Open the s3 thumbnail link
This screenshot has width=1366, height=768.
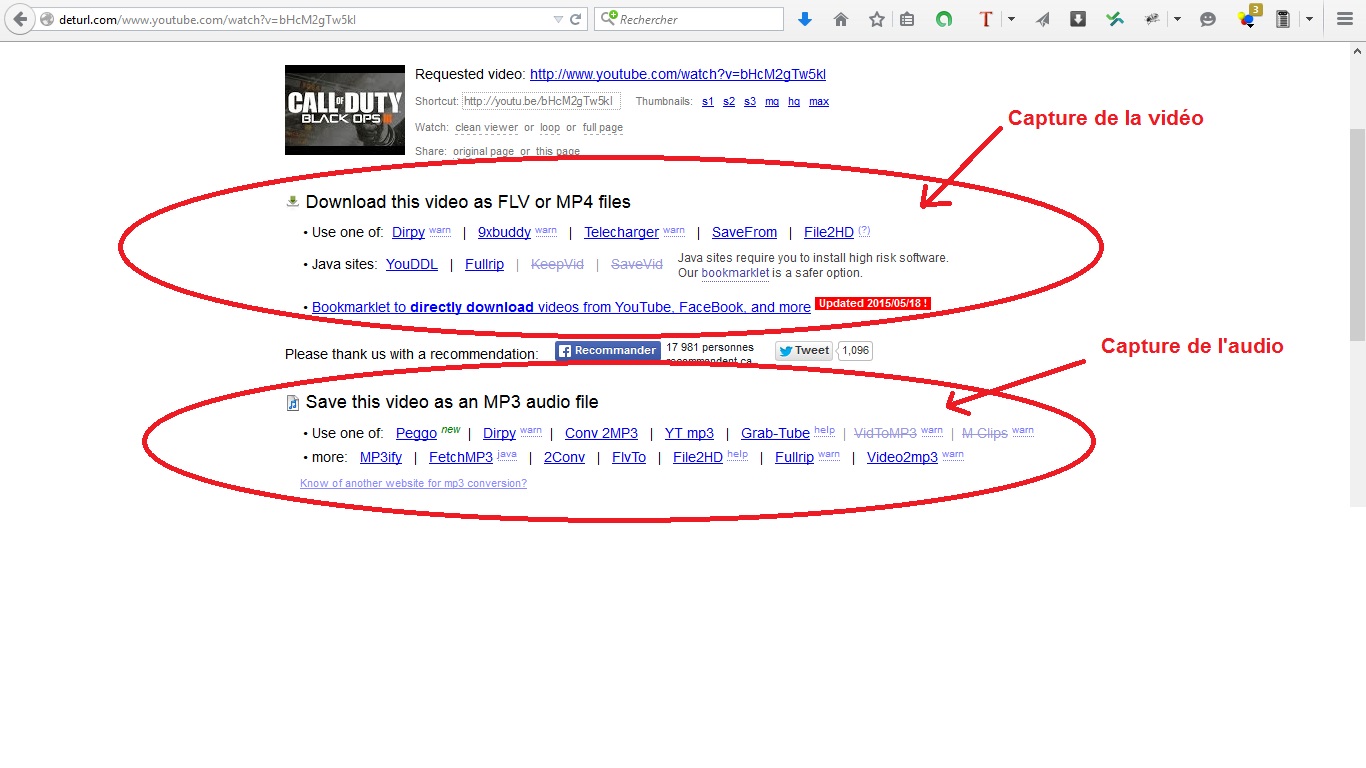coord(750,102)
